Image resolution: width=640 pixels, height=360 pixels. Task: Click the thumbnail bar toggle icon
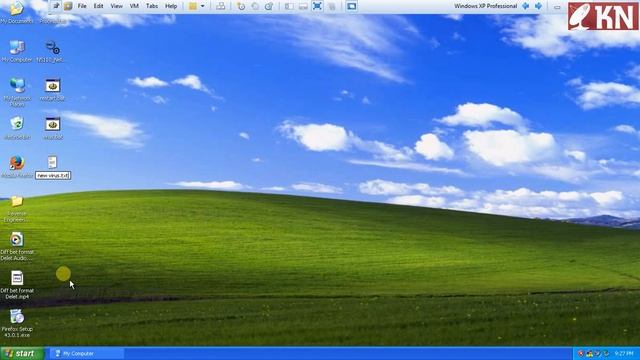pos(303,6)
